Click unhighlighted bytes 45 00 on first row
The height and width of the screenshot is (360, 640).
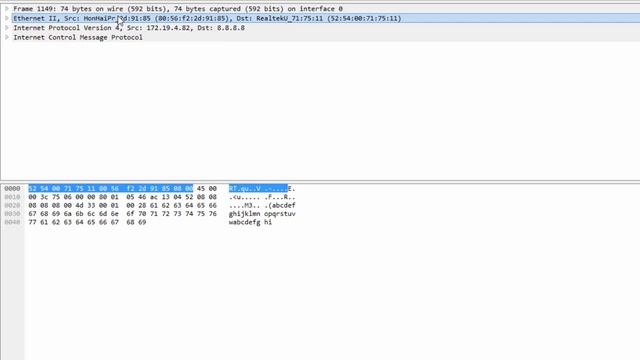pyautogui.click(x=207, y=189)
